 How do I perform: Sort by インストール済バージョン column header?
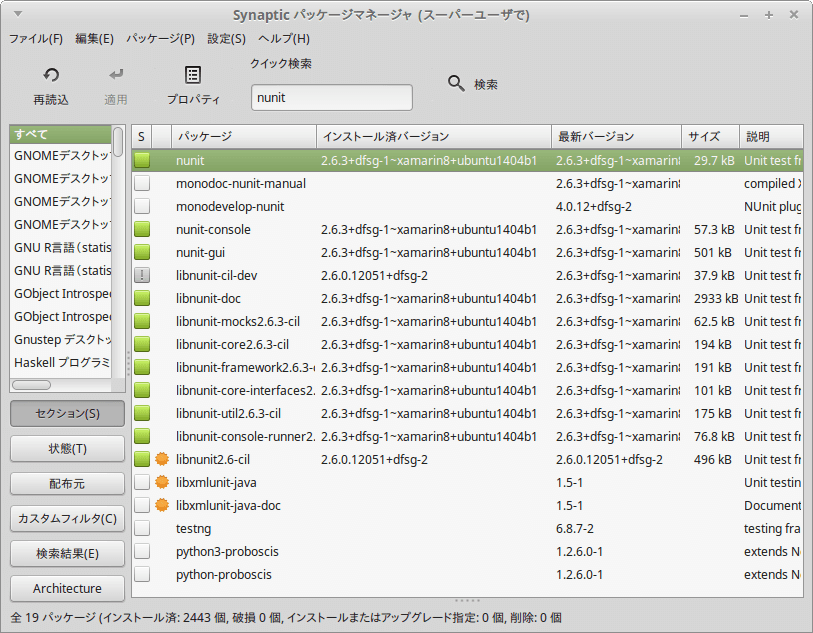tap(434, 137)
